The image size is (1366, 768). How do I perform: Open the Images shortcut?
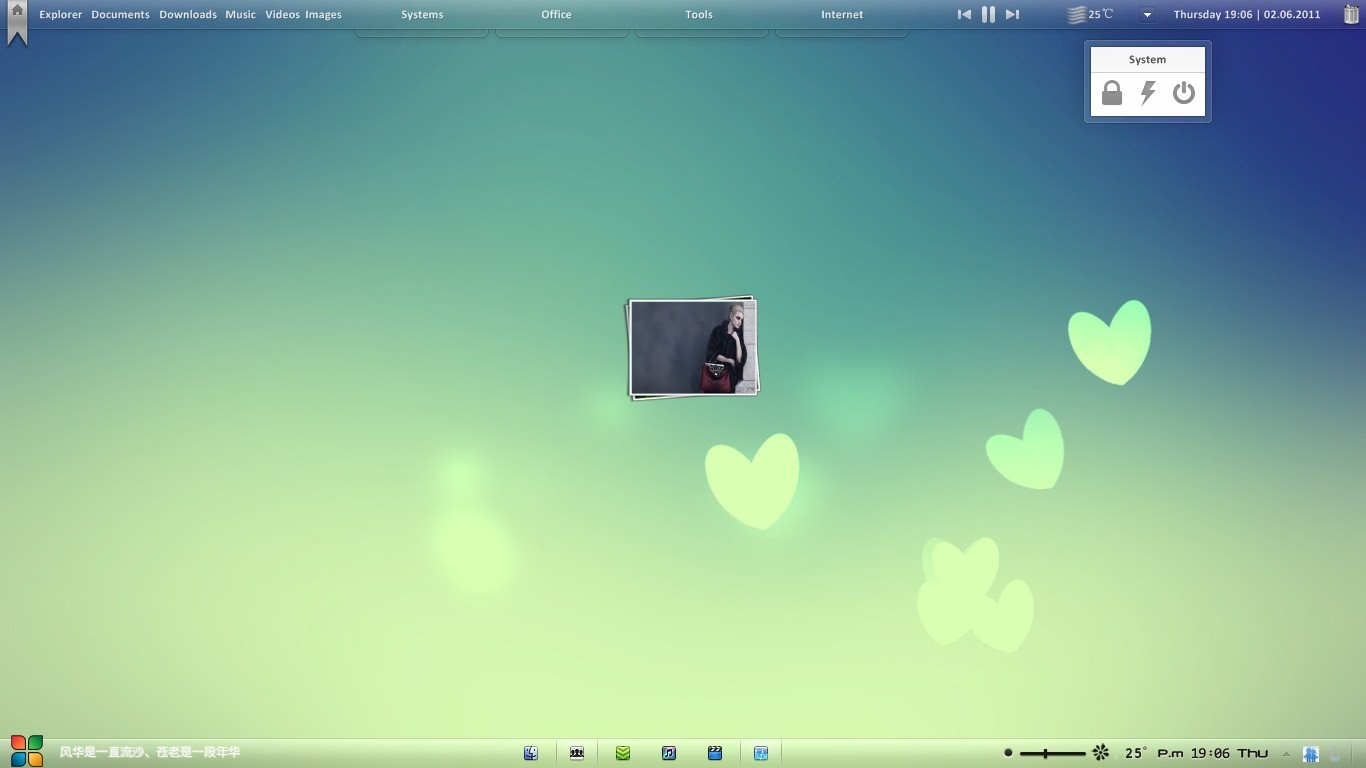point(323,15)
